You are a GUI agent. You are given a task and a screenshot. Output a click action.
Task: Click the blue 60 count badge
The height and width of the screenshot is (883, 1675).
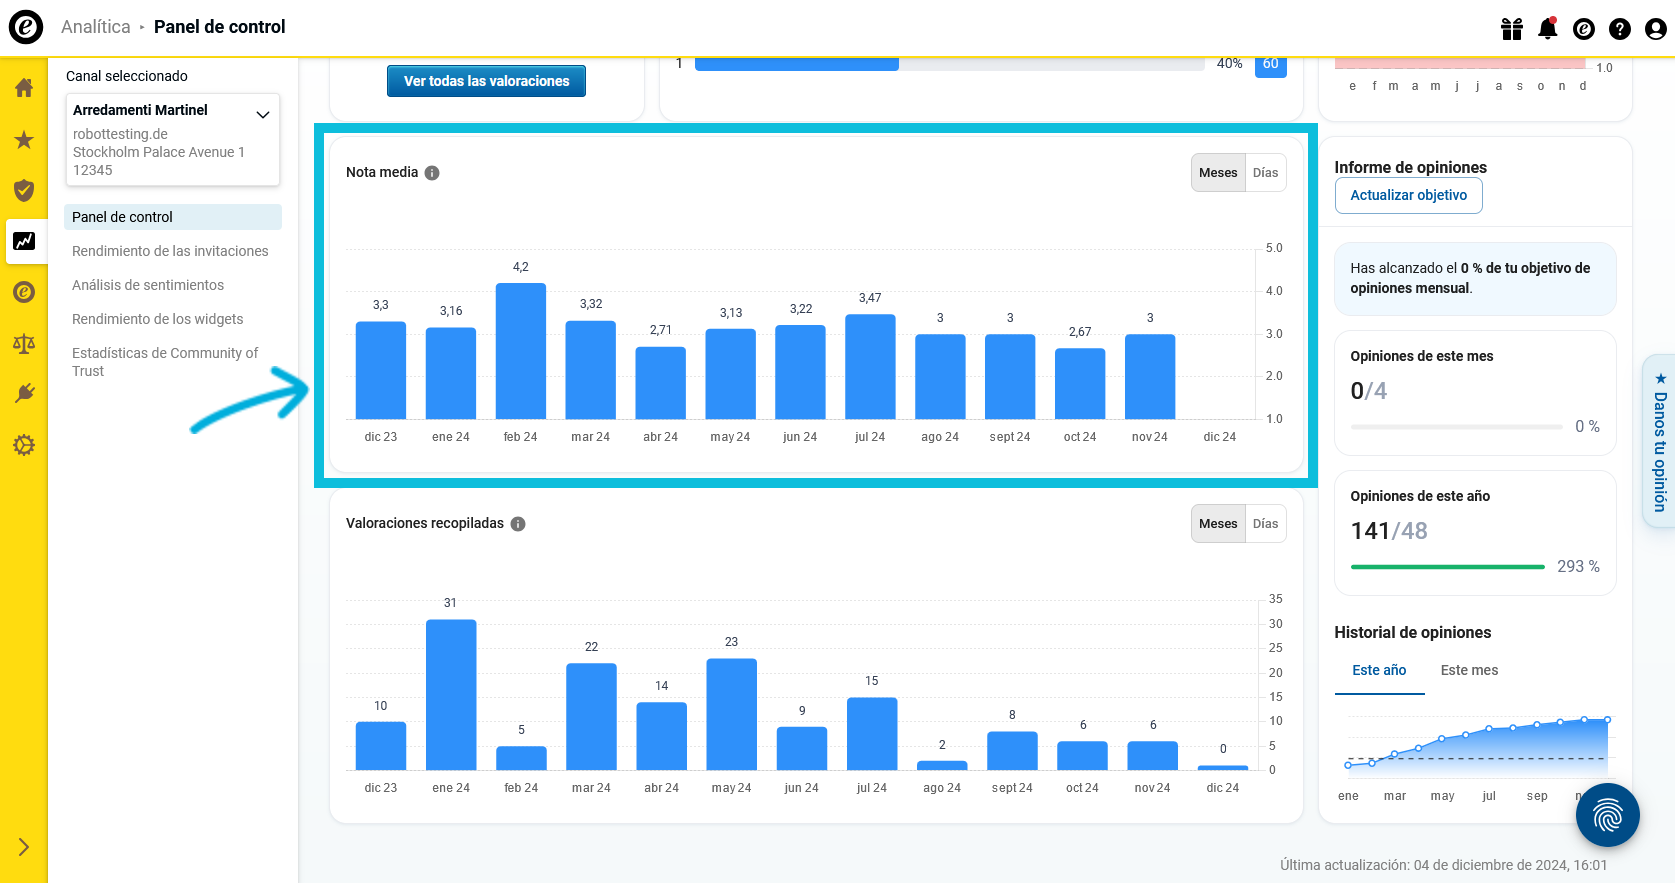point(1271,65)
